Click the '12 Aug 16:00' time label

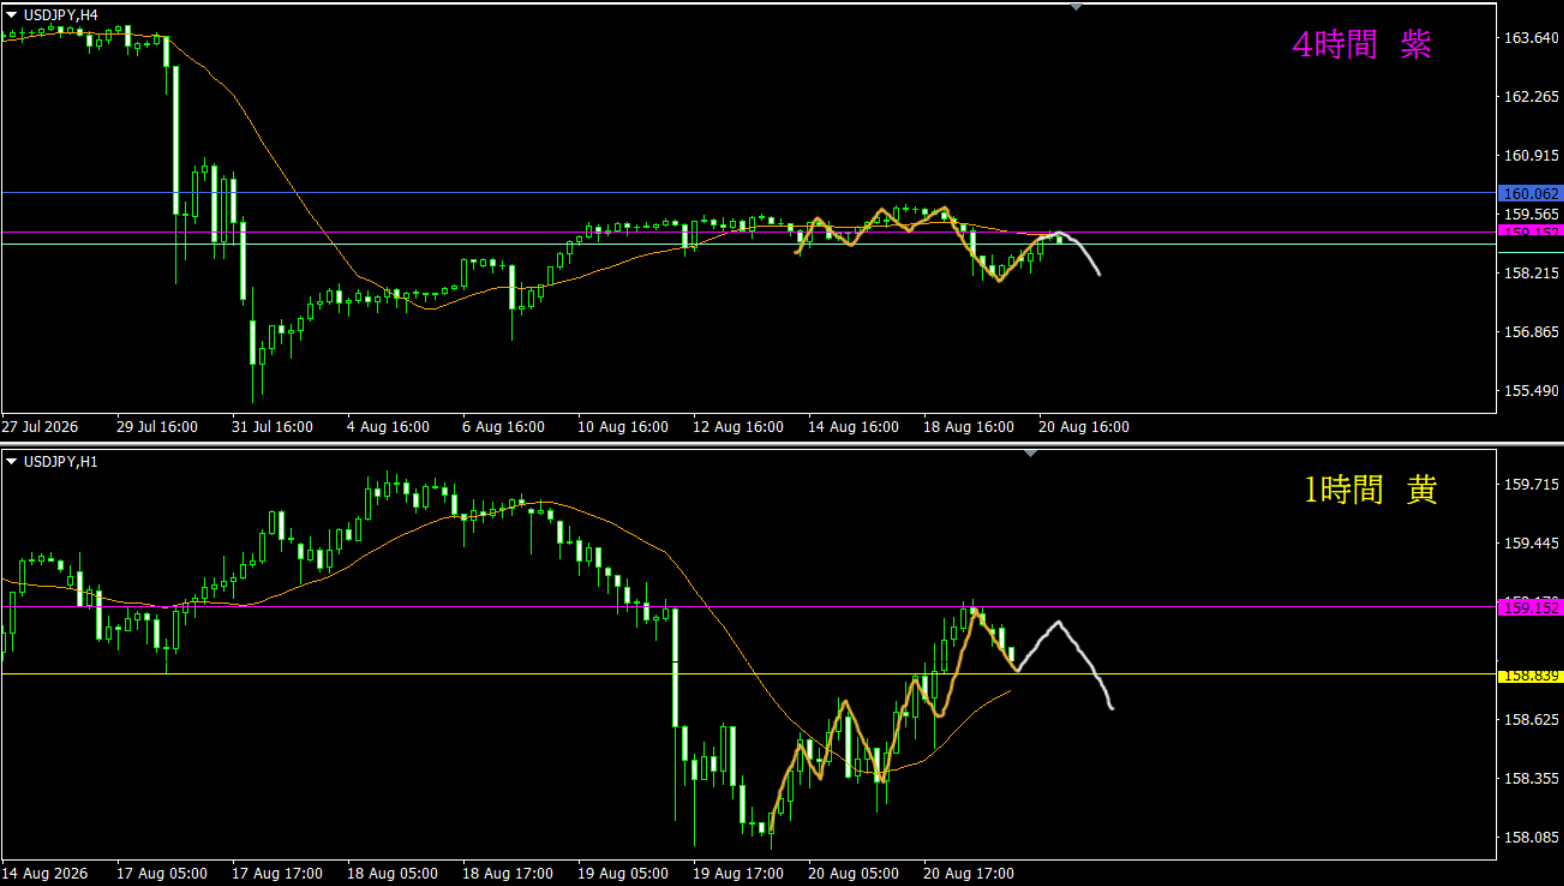[738, 427]
